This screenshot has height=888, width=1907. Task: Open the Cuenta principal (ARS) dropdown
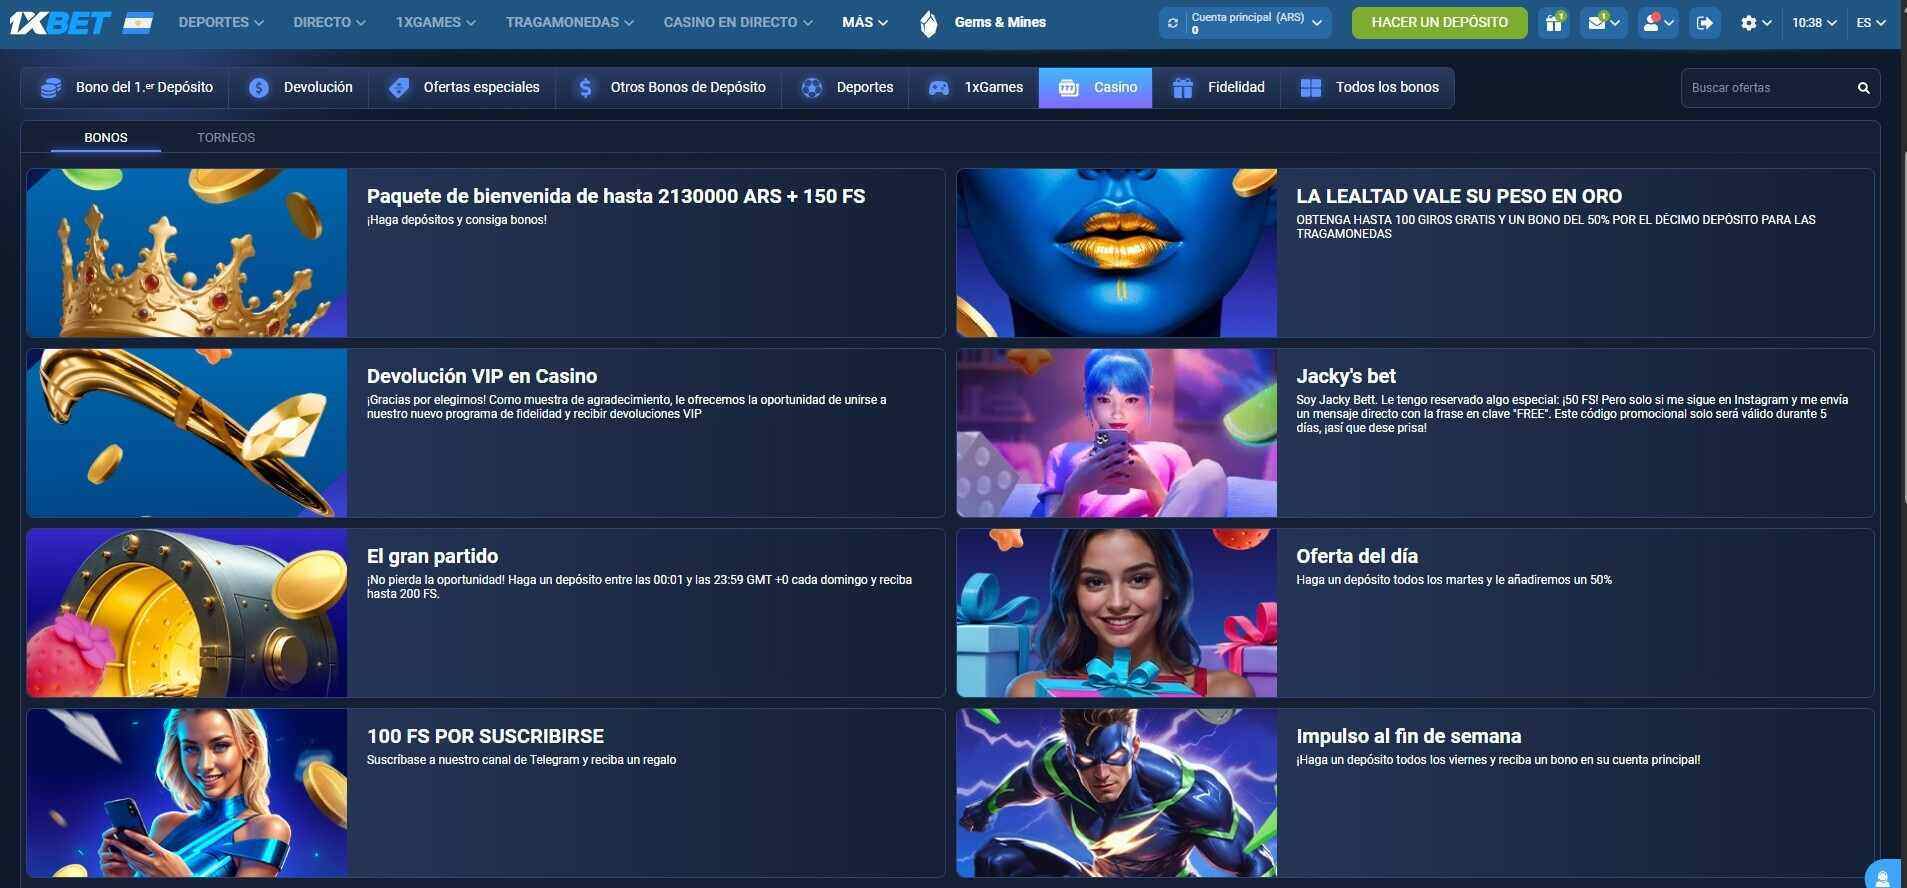click(1245, 23)
